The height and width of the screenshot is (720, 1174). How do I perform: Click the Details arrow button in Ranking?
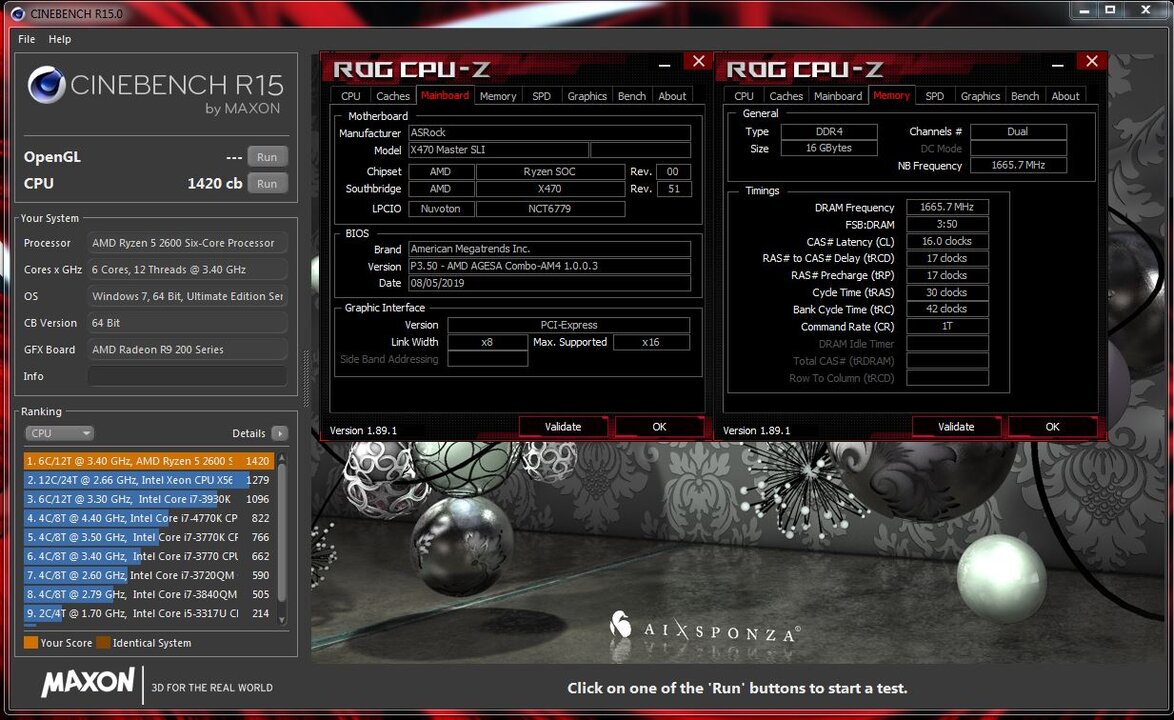[279, 433]
